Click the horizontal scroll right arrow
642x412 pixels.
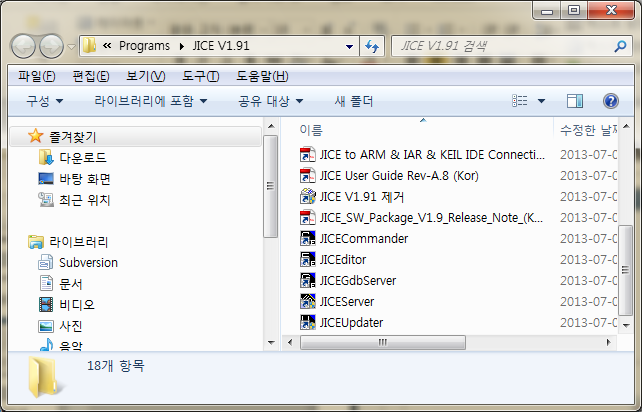(608, 342)
